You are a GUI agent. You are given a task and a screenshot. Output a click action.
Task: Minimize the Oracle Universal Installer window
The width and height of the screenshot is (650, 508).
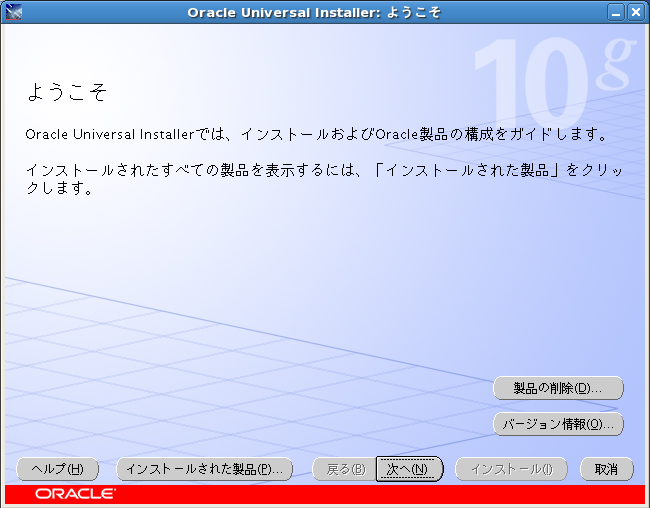tap(616, 12)
